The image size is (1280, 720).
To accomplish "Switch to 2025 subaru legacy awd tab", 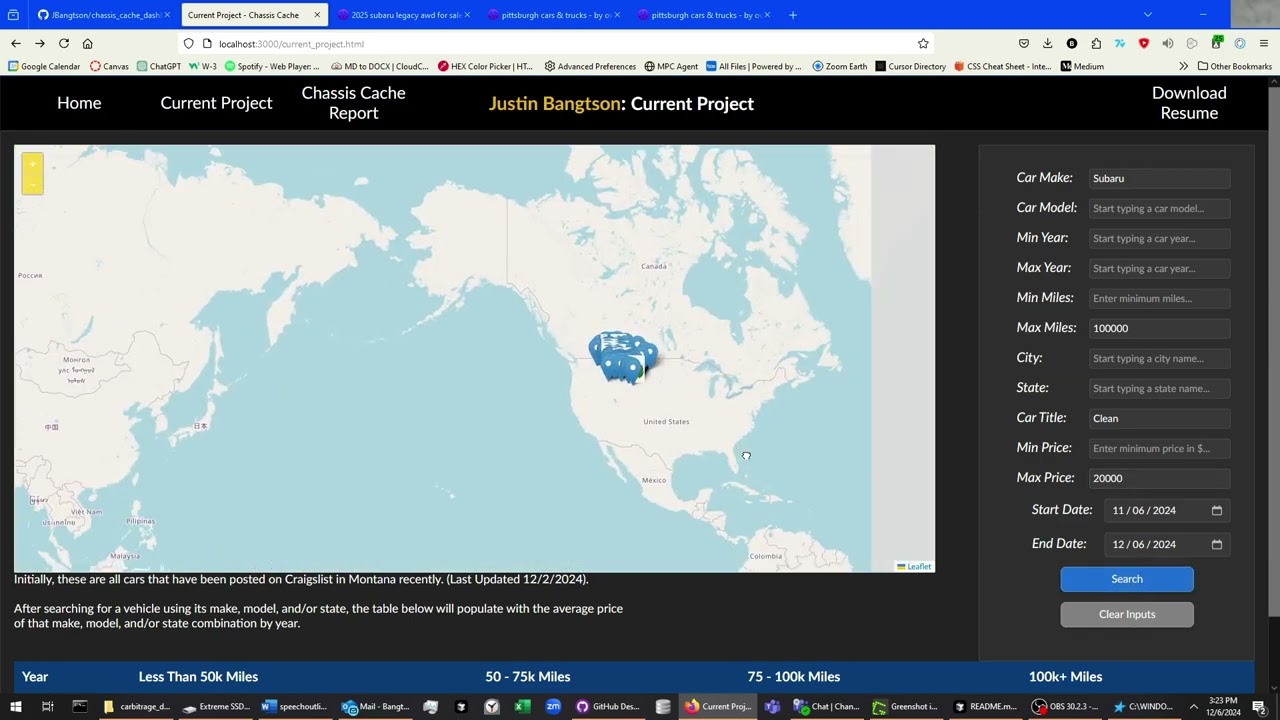I will (404, 15).
